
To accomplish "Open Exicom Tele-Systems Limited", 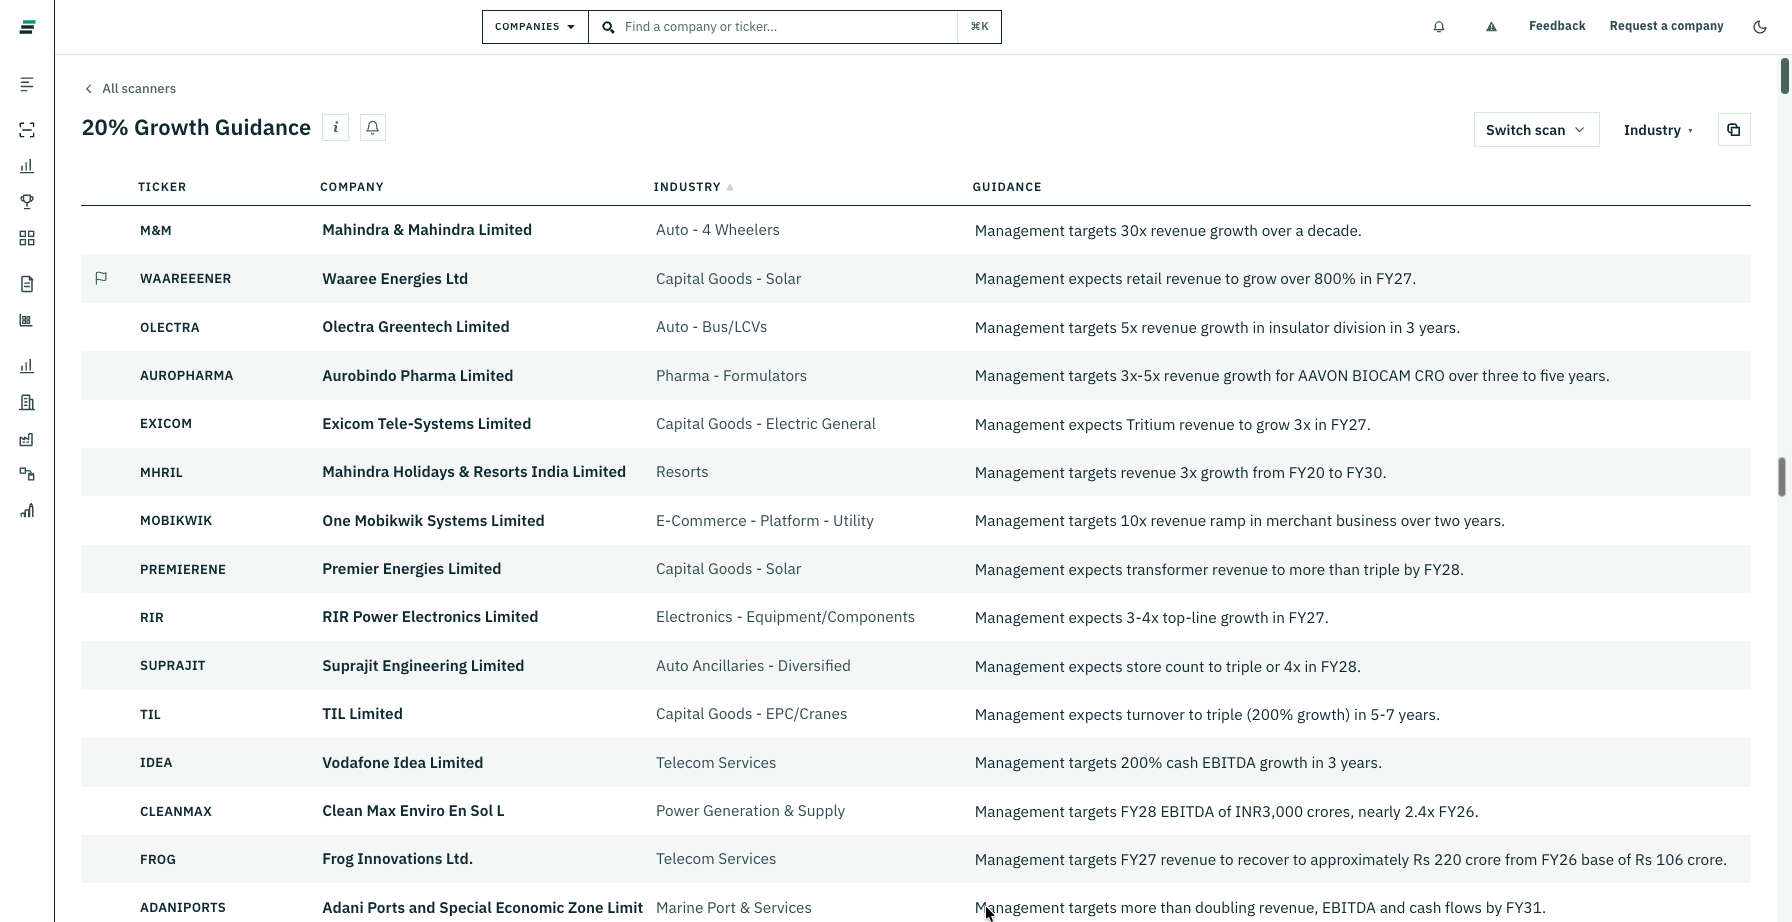I will click(427, 424).
